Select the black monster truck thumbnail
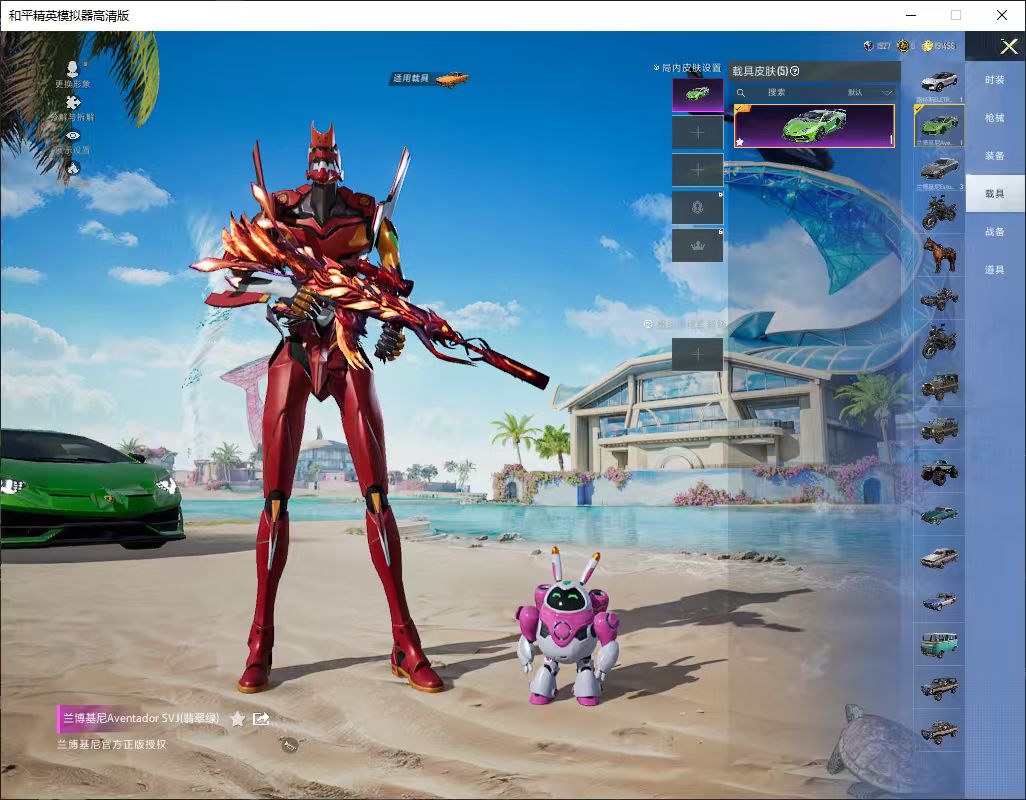Image resolution: width=1026 pixels, height=800 pixels. pos(940,472)
